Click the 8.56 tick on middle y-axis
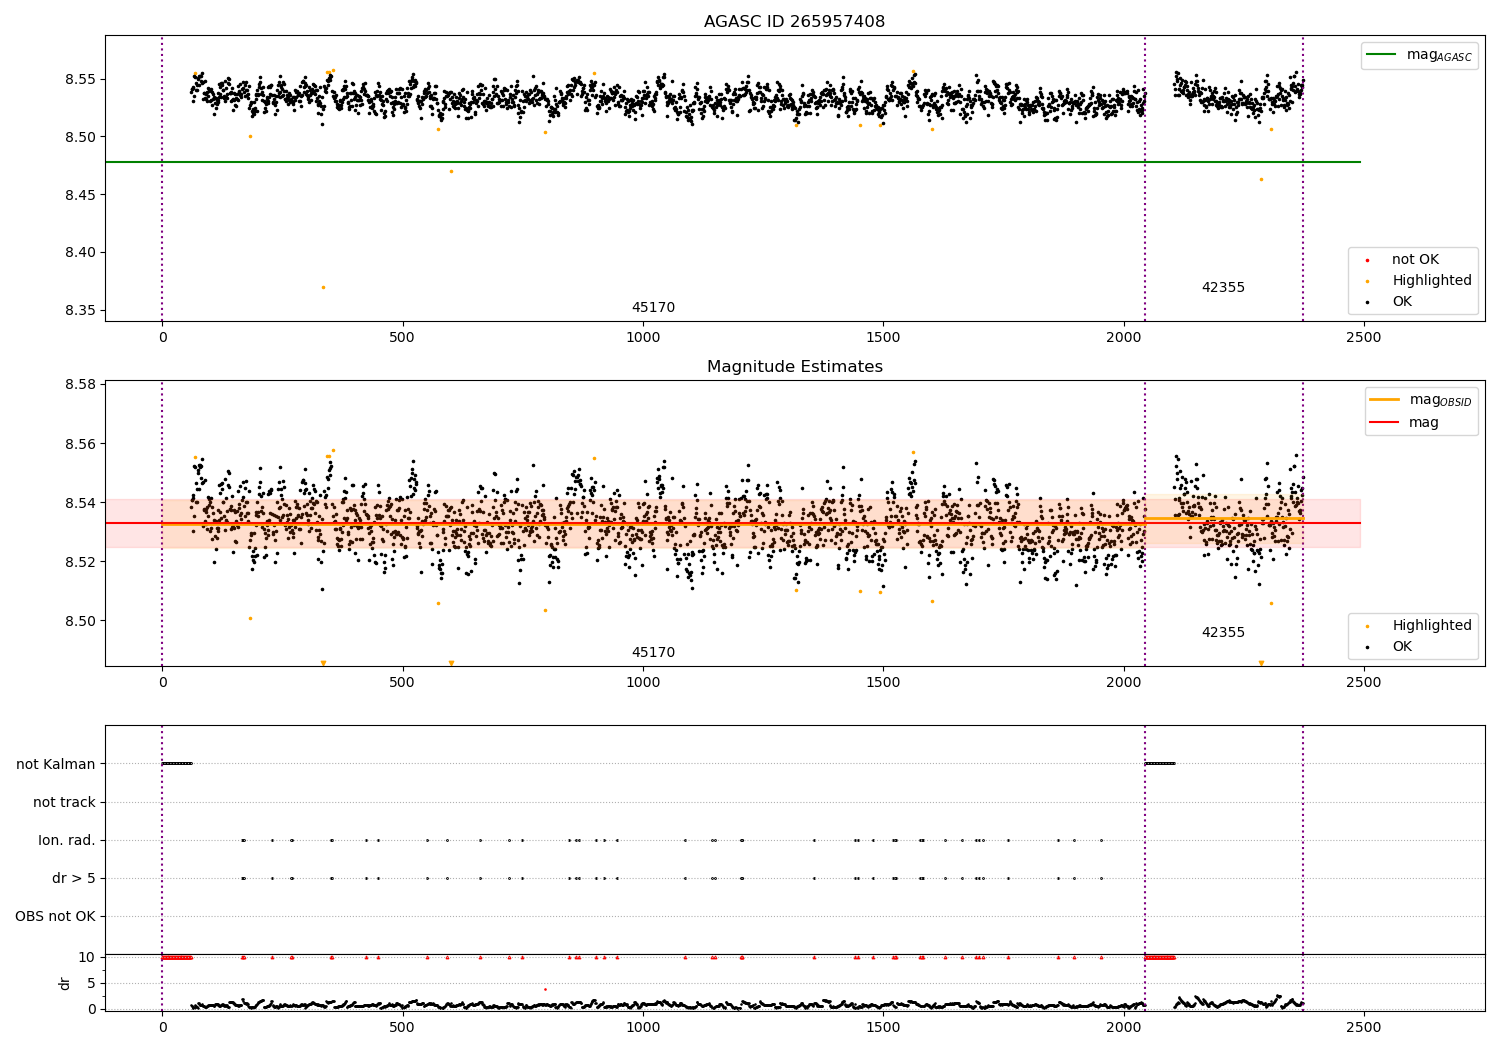Image resolution: width=1500 pixels, height=1050 pixels. tap(81, 444)
